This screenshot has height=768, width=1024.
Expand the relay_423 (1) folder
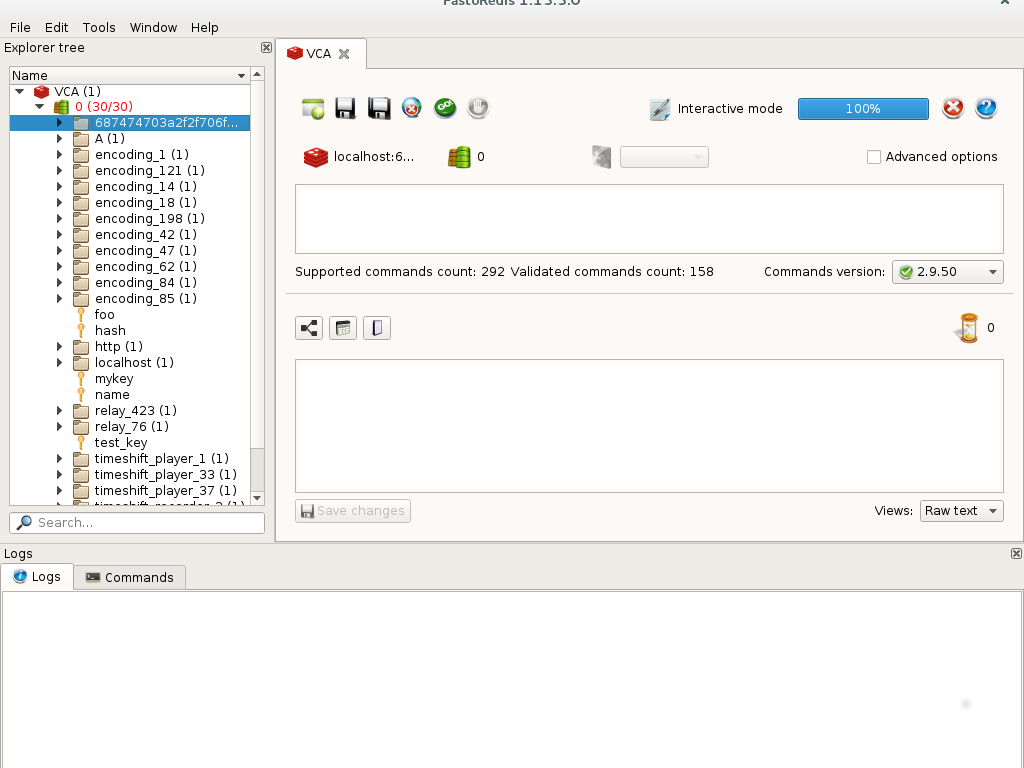[x=59, y=411]
